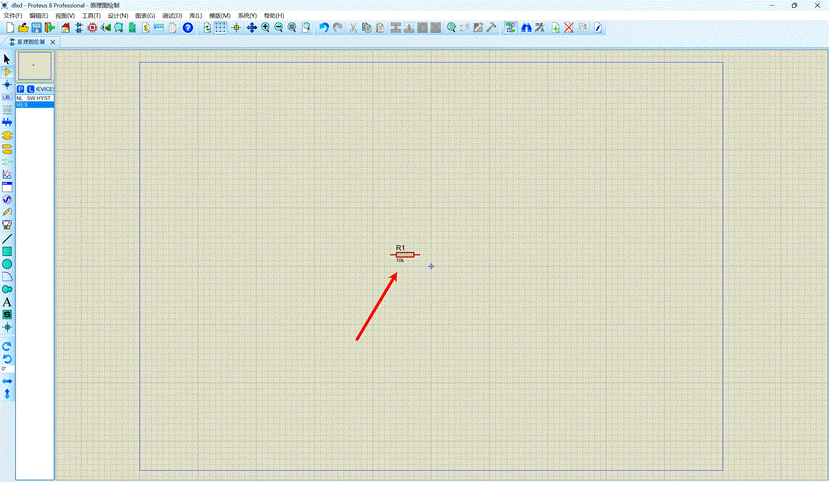This screenshot has width=829, height=482.
Task: Select the 2D graphics line tool
Action: click(x=7, y=239)
